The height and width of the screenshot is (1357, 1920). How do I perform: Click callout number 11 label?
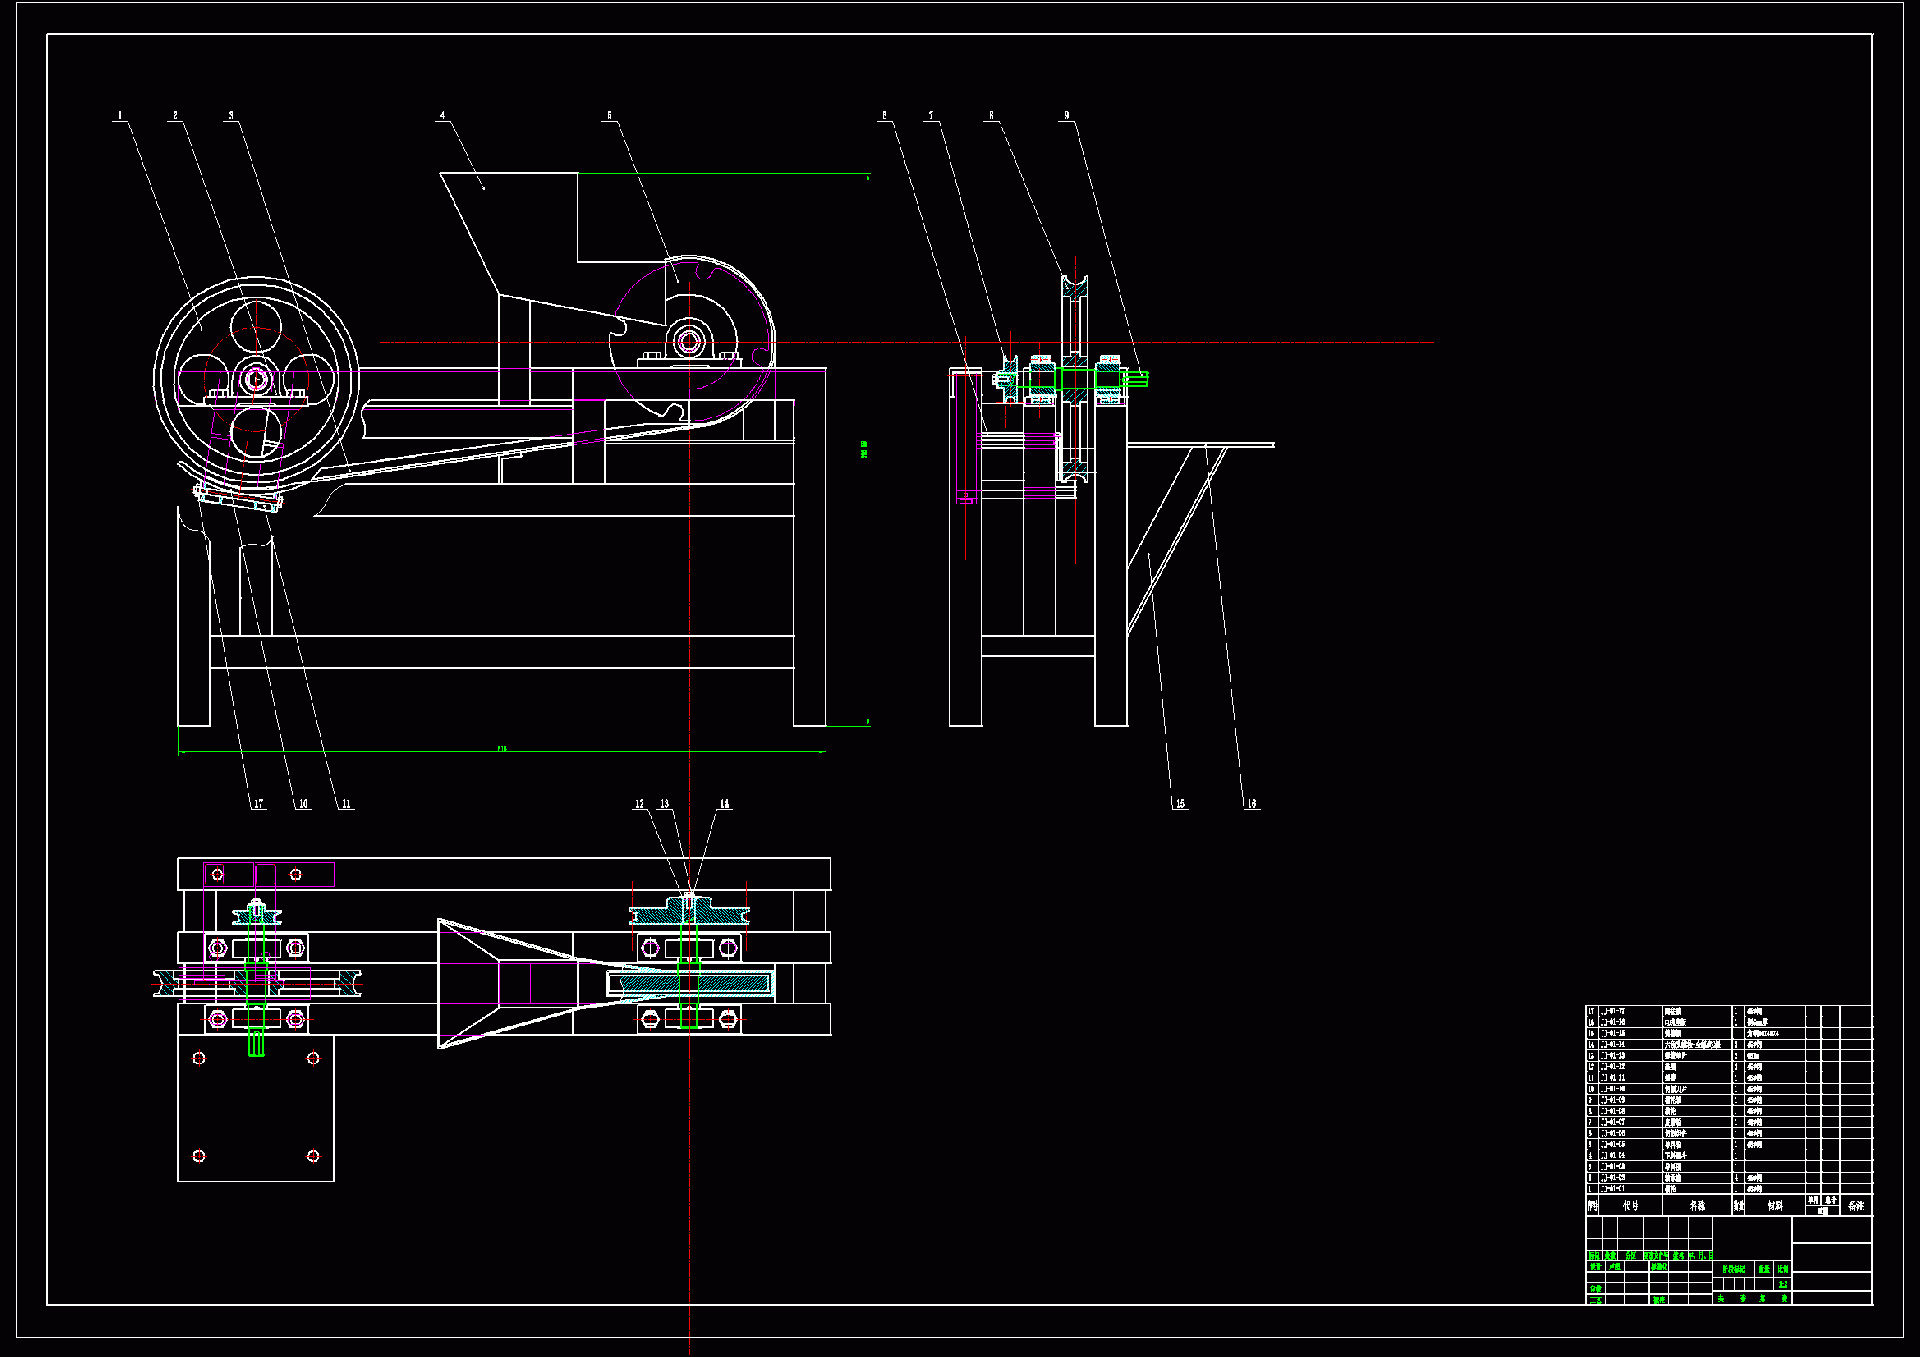tap(346, 804)
